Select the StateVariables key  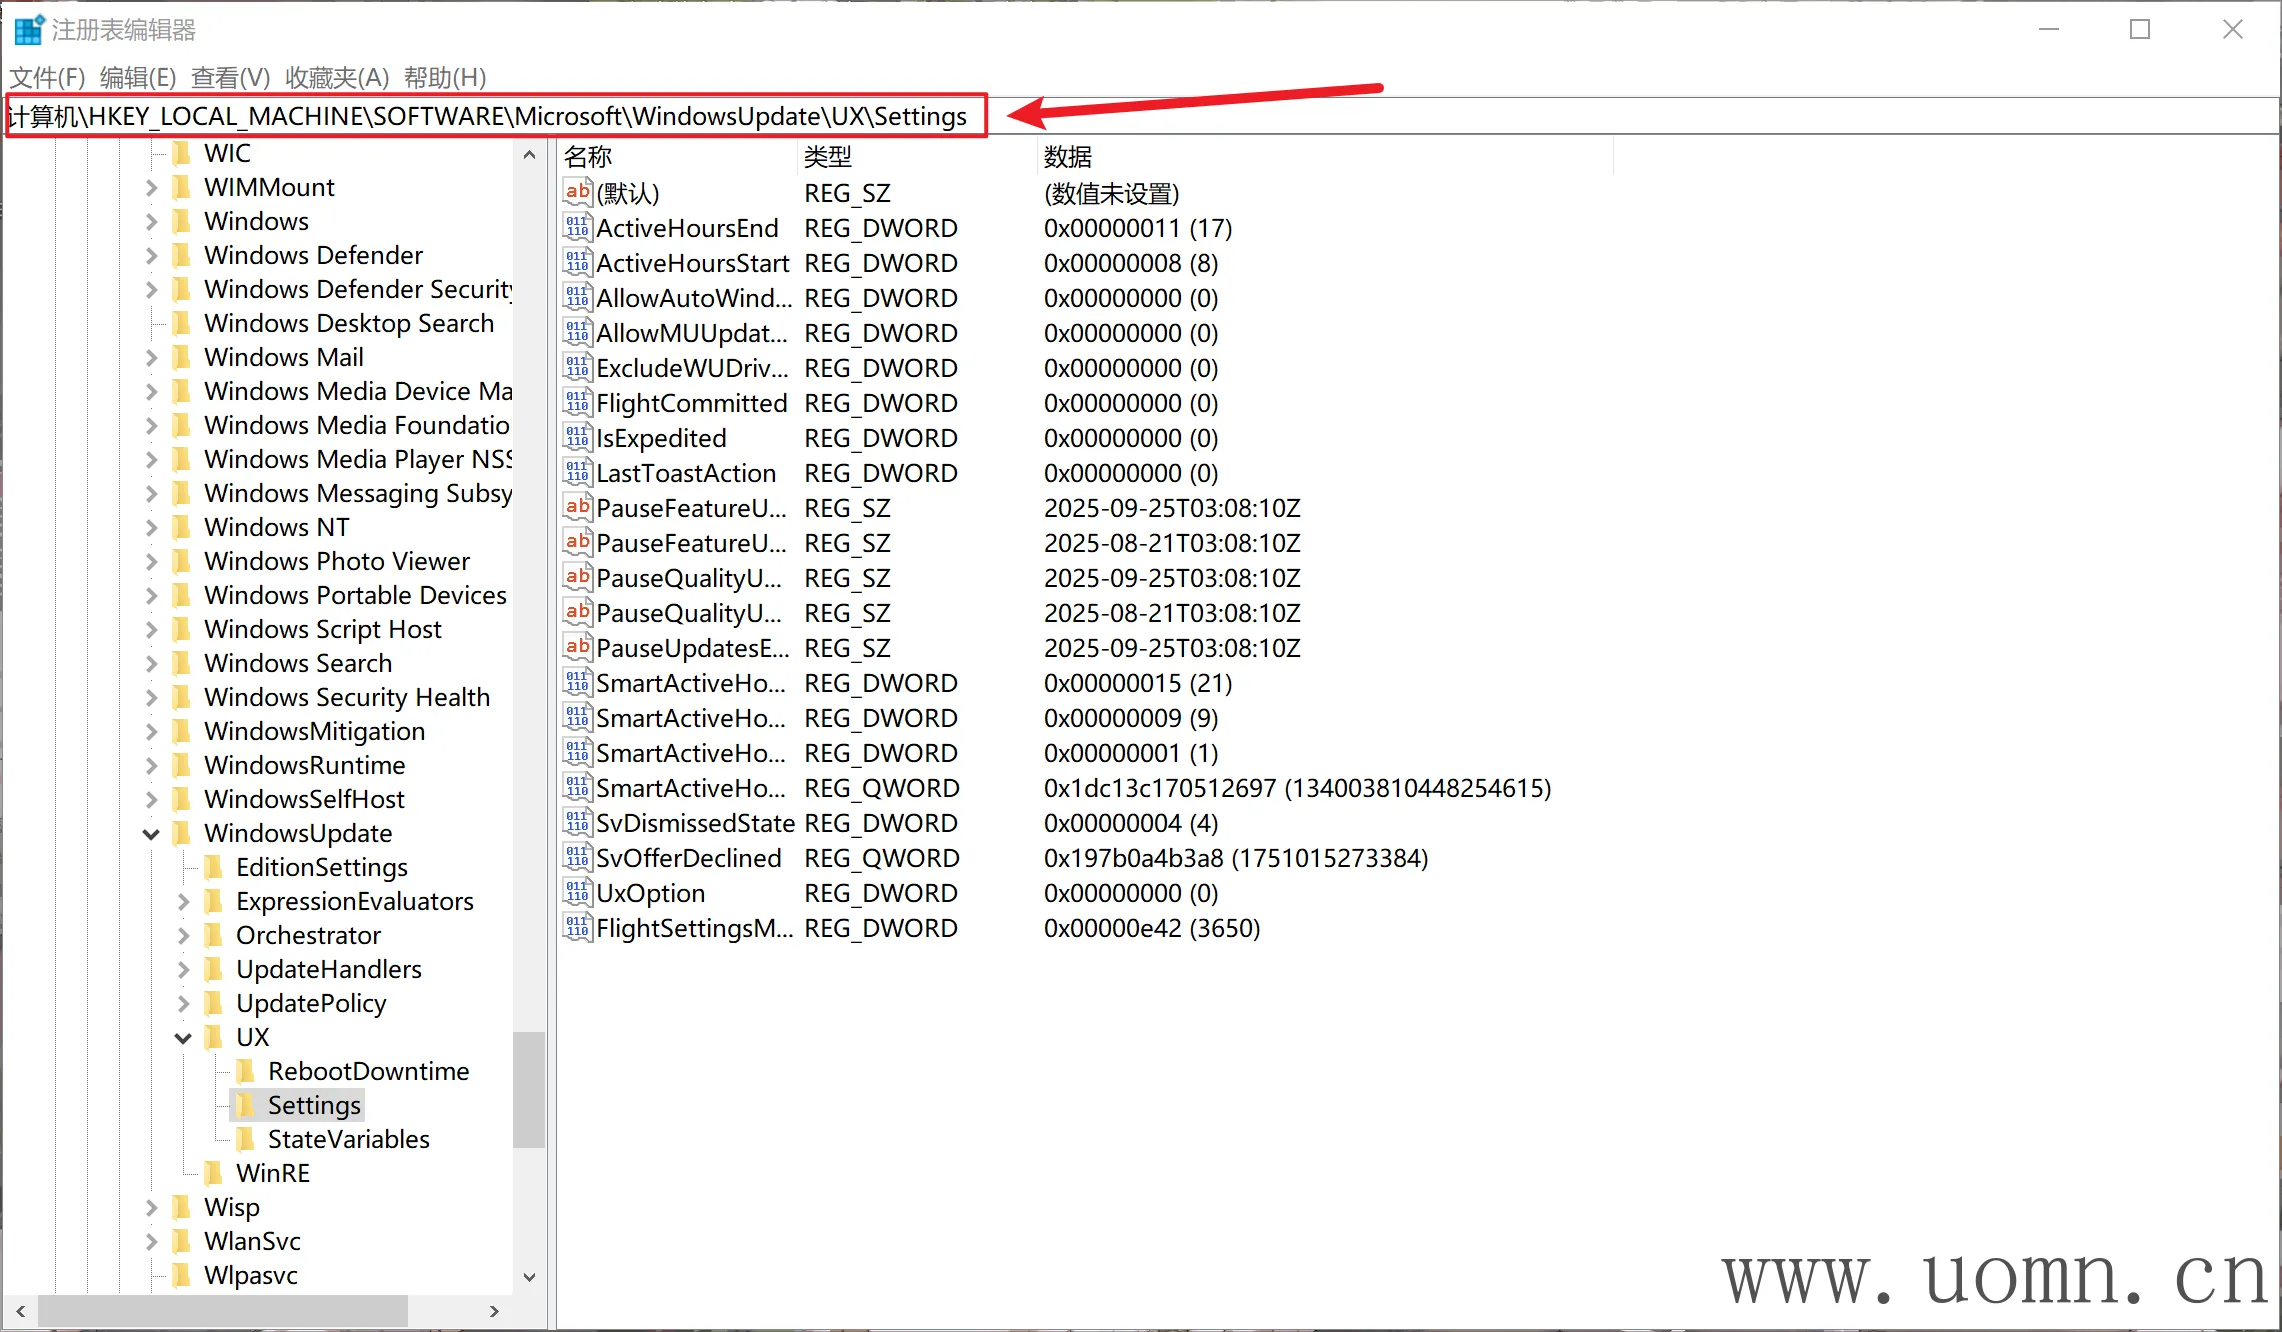(x=348, y=1139)
